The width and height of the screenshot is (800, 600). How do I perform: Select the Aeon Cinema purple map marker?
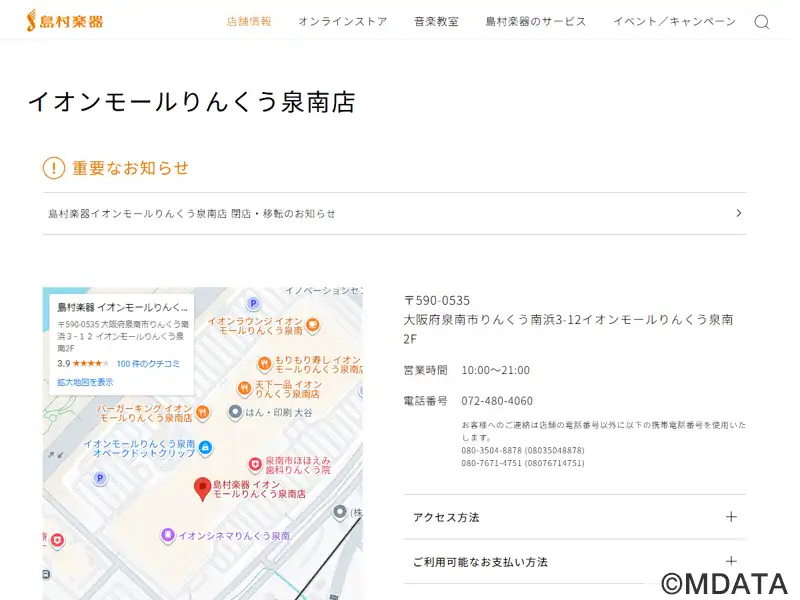click(x=168, y=536)
